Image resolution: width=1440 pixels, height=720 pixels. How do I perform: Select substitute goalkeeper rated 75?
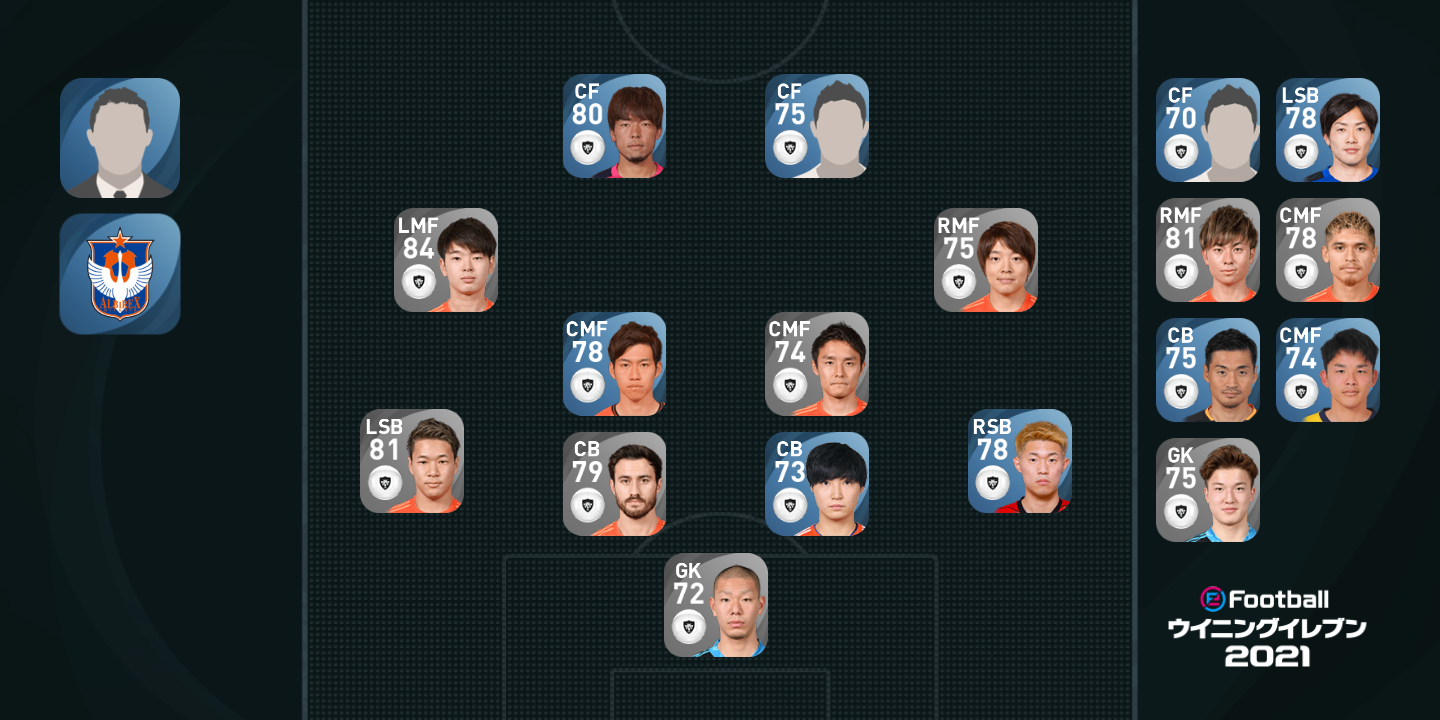(x=1208, y=490)
